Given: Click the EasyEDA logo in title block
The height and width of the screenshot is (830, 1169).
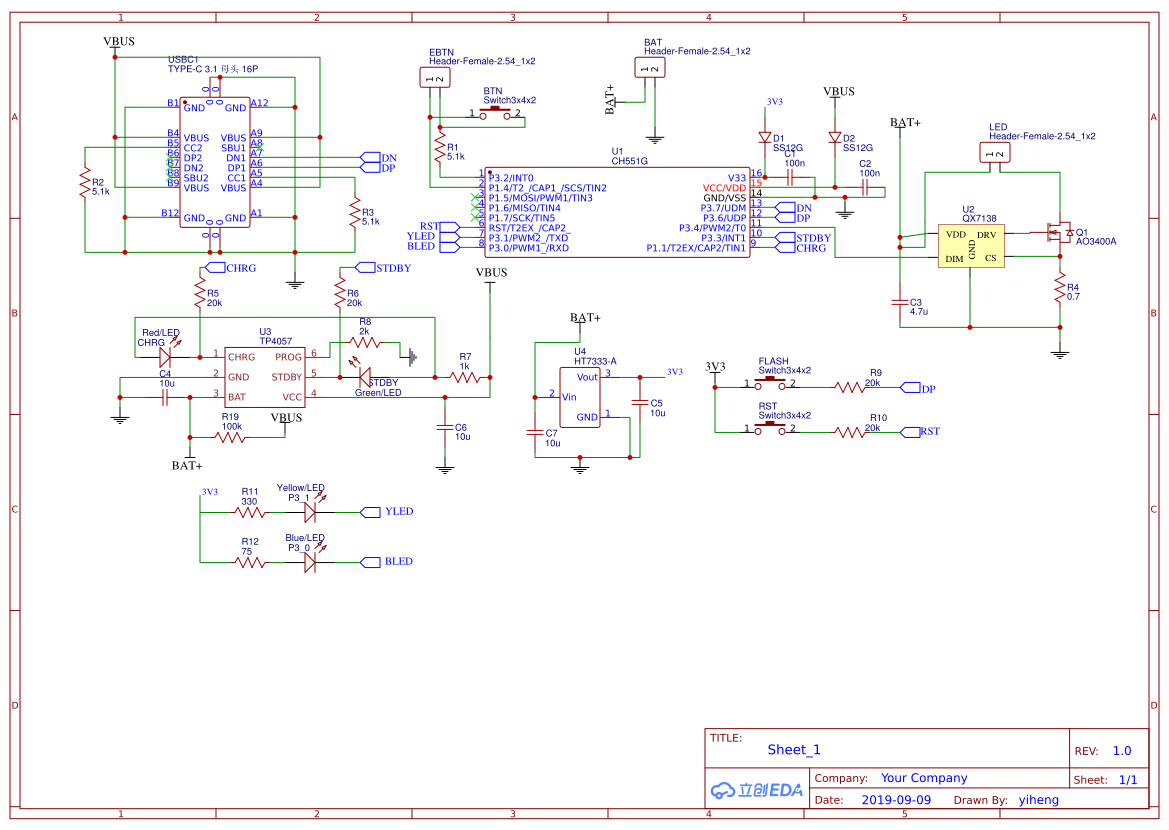Looking at the screenshot, I should tap(757, 790).
